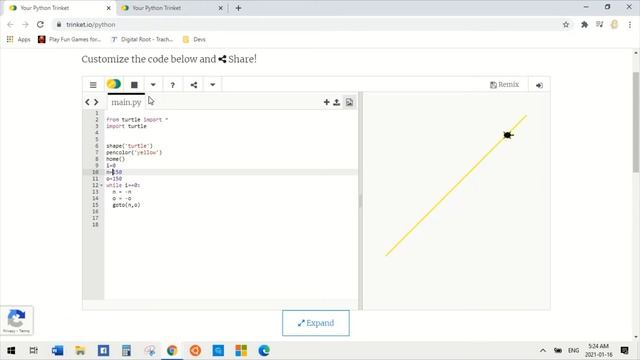Image resolution: width=640 pixels, height=360 pixels.
Task: Expand the share options dropdown arrow
Action: [213, 85]
